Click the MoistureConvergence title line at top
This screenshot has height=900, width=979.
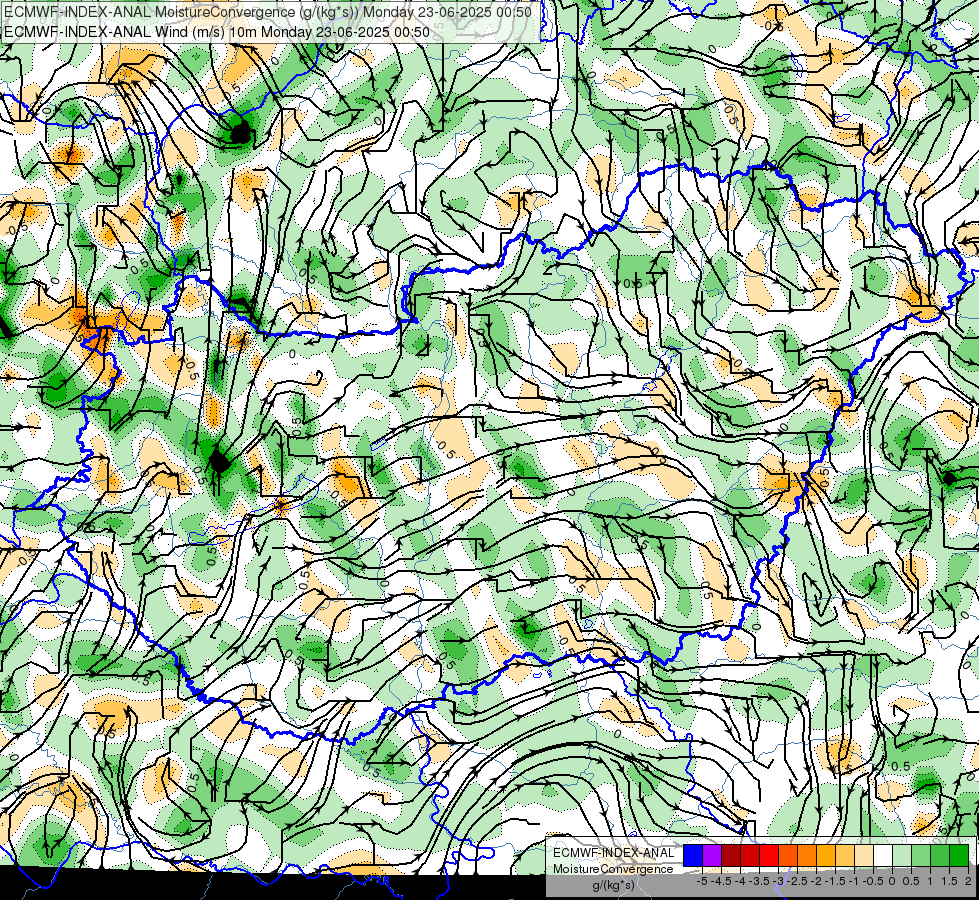(268, 12)
